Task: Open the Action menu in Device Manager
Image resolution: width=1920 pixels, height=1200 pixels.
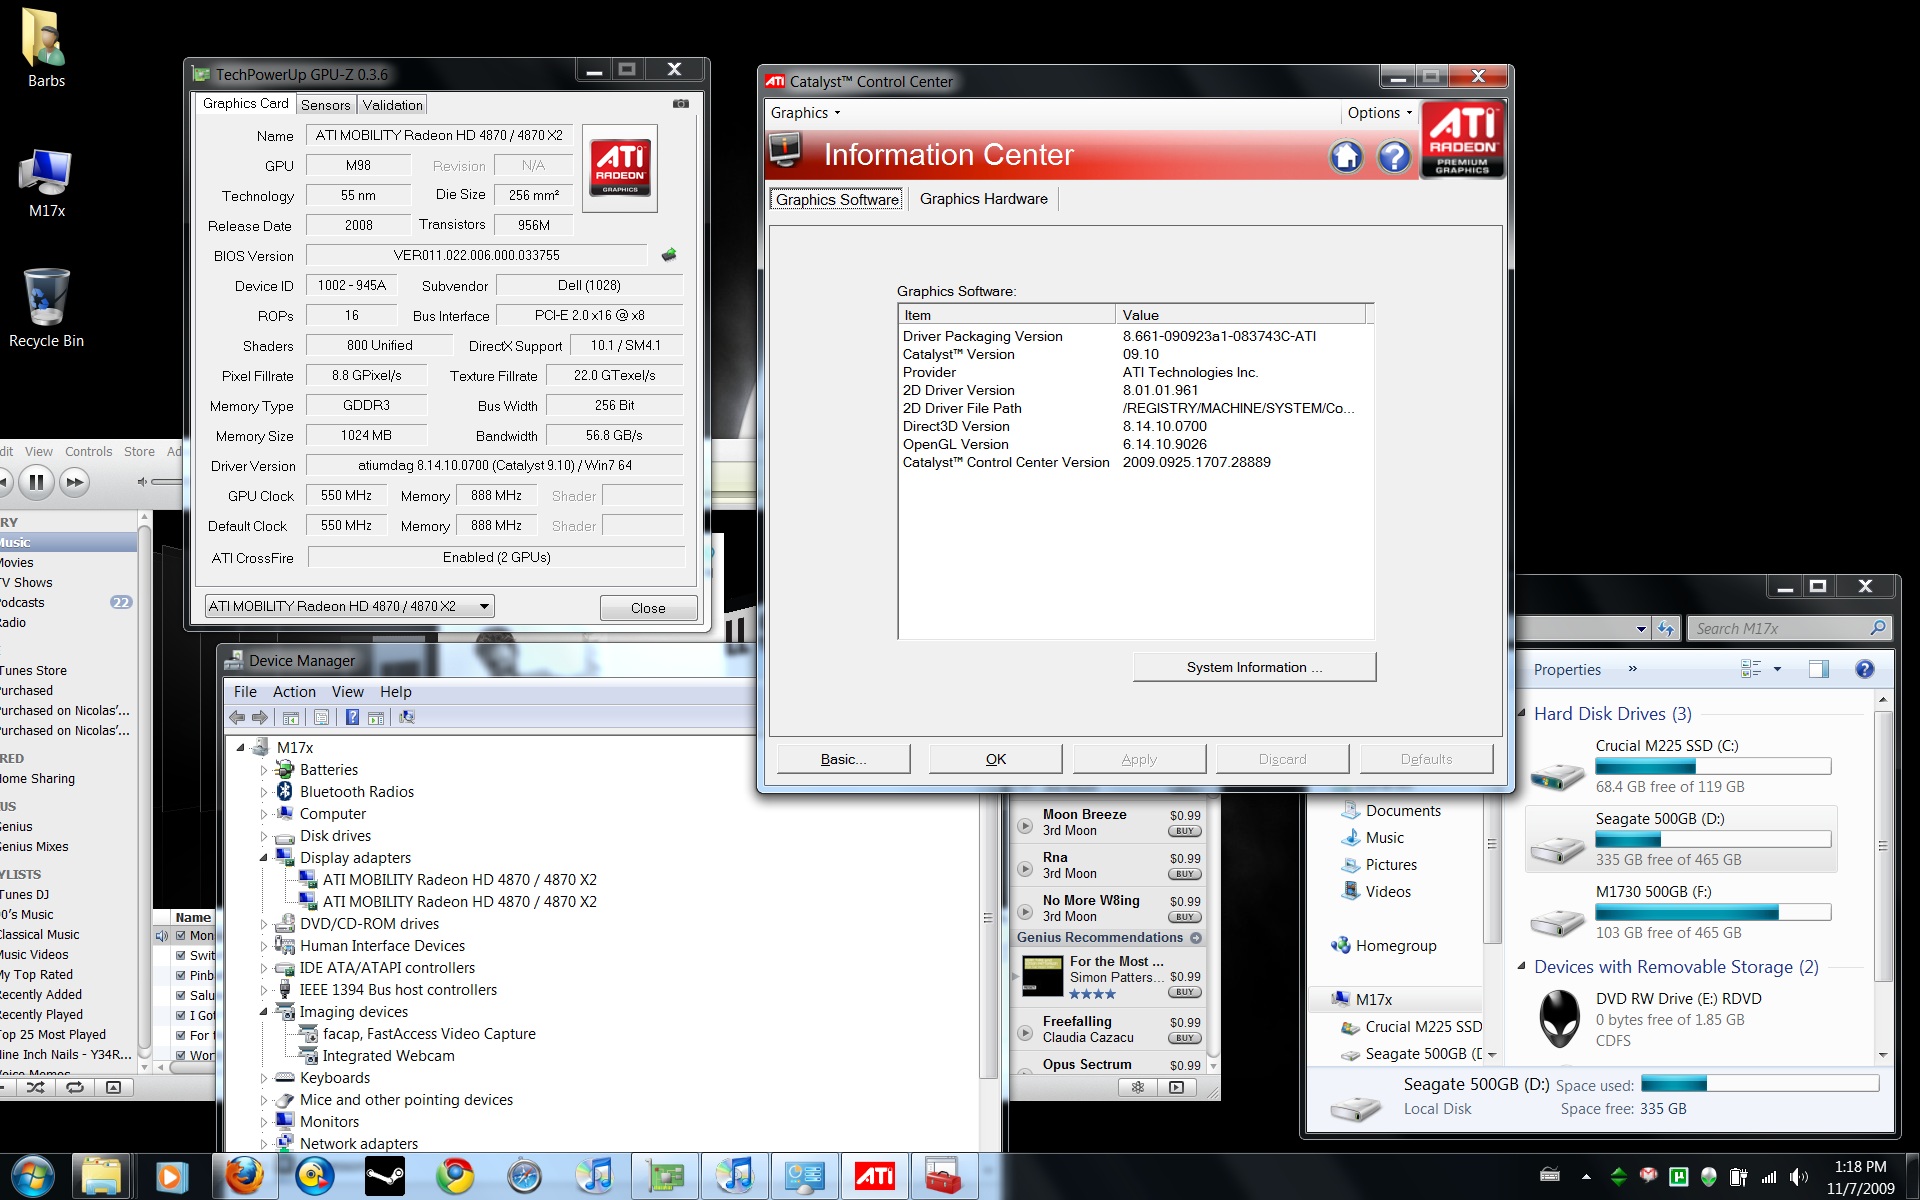Action: pos(294,692)
